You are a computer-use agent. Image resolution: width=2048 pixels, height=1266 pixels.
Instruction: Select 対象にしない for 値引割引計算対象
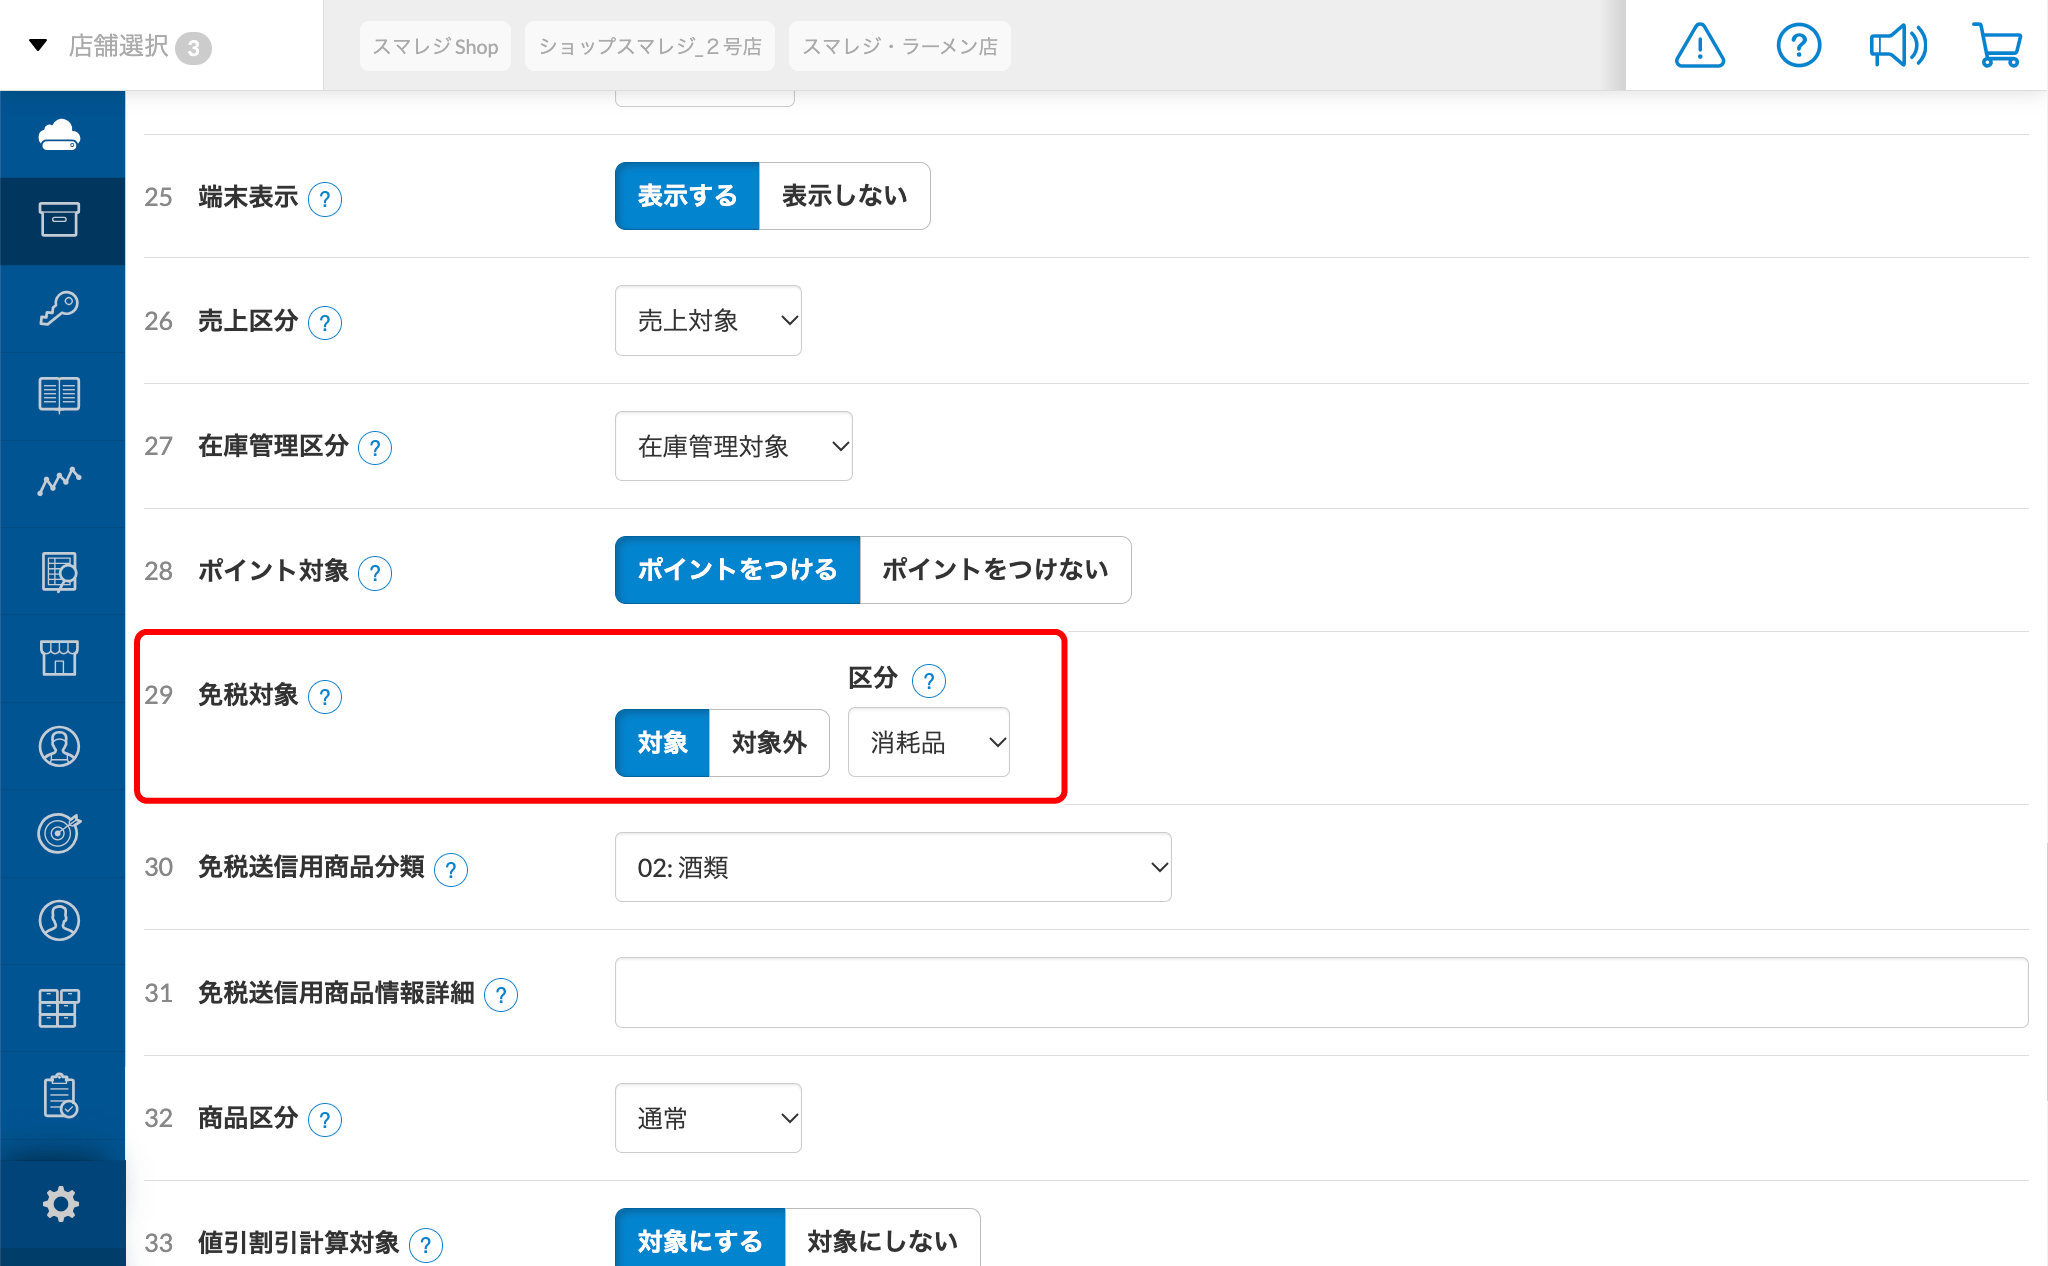[882, 1238]
